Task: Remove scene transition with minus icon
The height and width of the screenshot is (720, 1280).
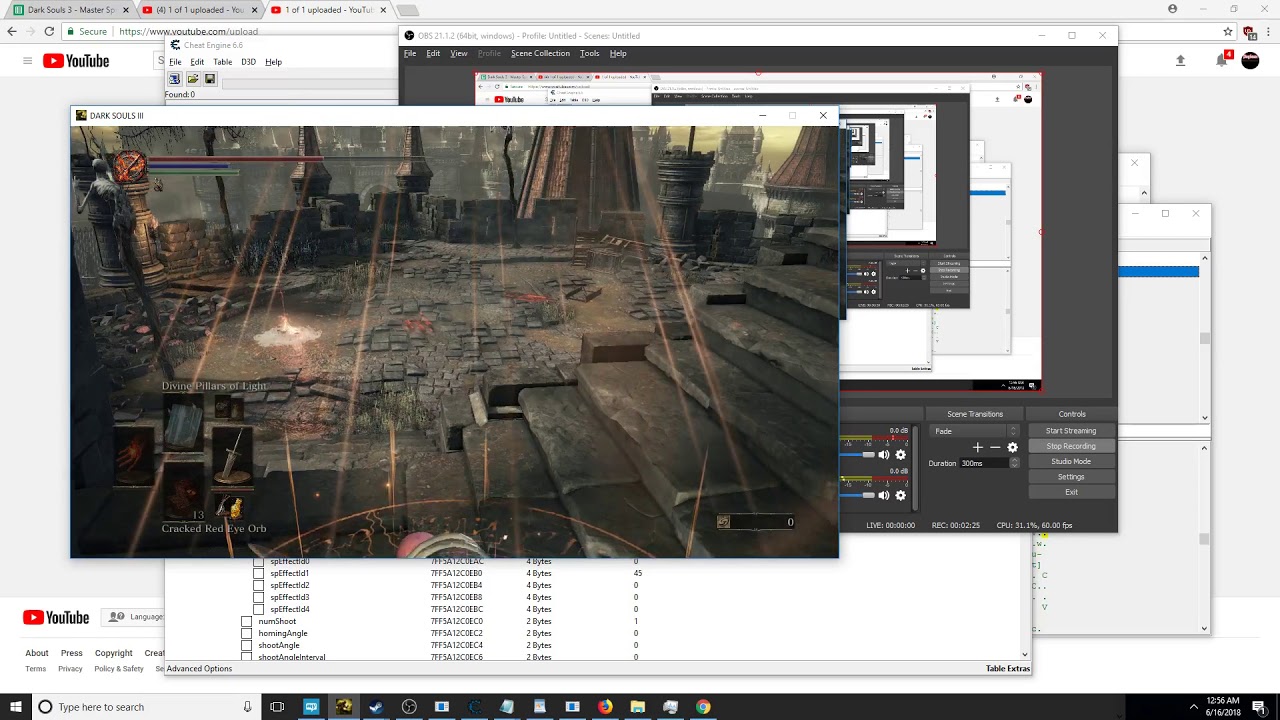Action: 995,447
